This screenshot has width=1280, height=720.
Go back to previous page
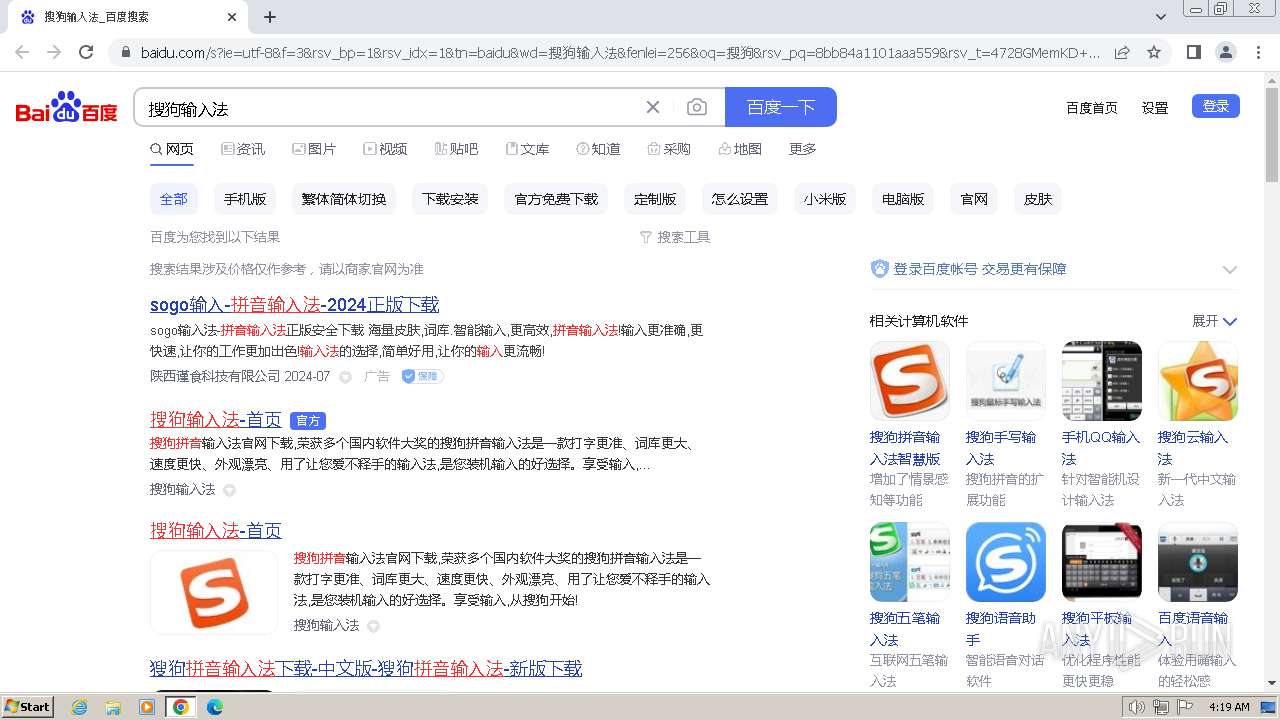tap(22, 52)
